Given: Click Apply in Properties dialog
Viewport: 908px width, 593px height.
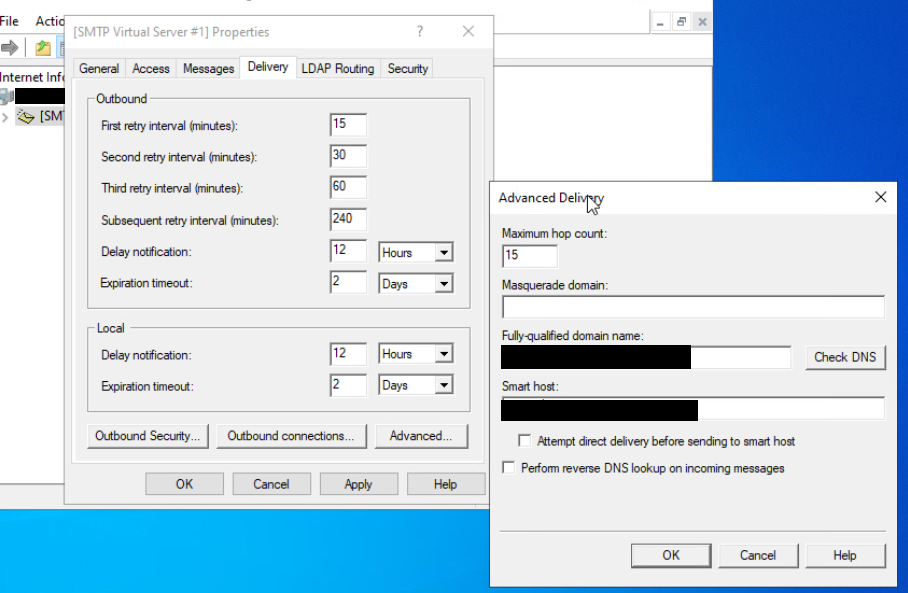Looking at the screenshot, I should point(358,484).
